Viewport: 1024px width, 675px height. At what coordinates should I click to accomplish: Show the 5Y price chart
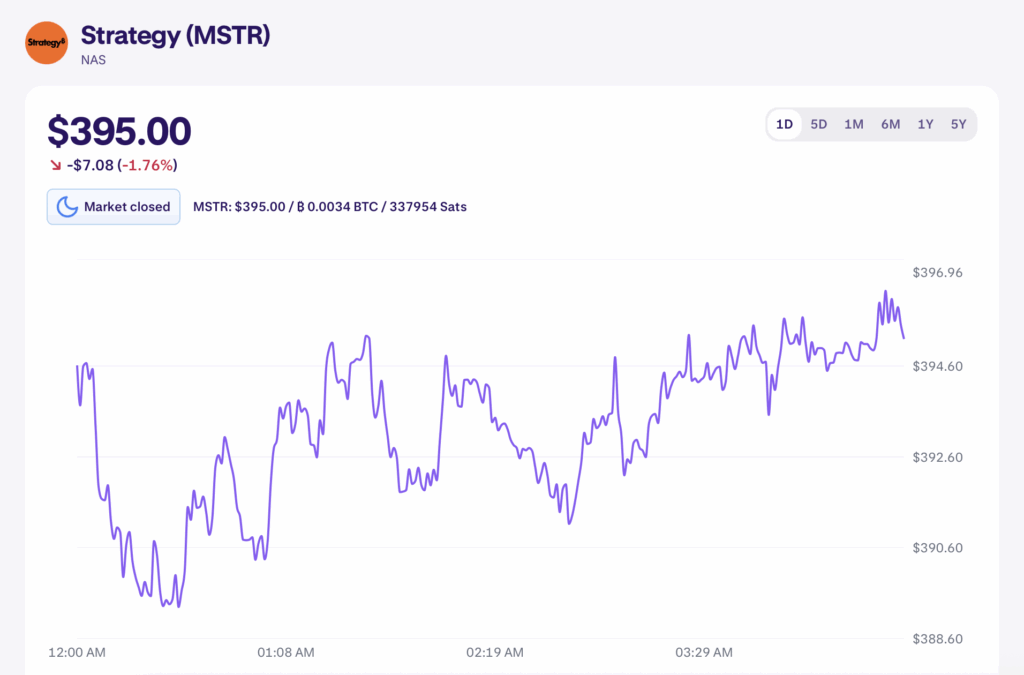pos(958,124)
